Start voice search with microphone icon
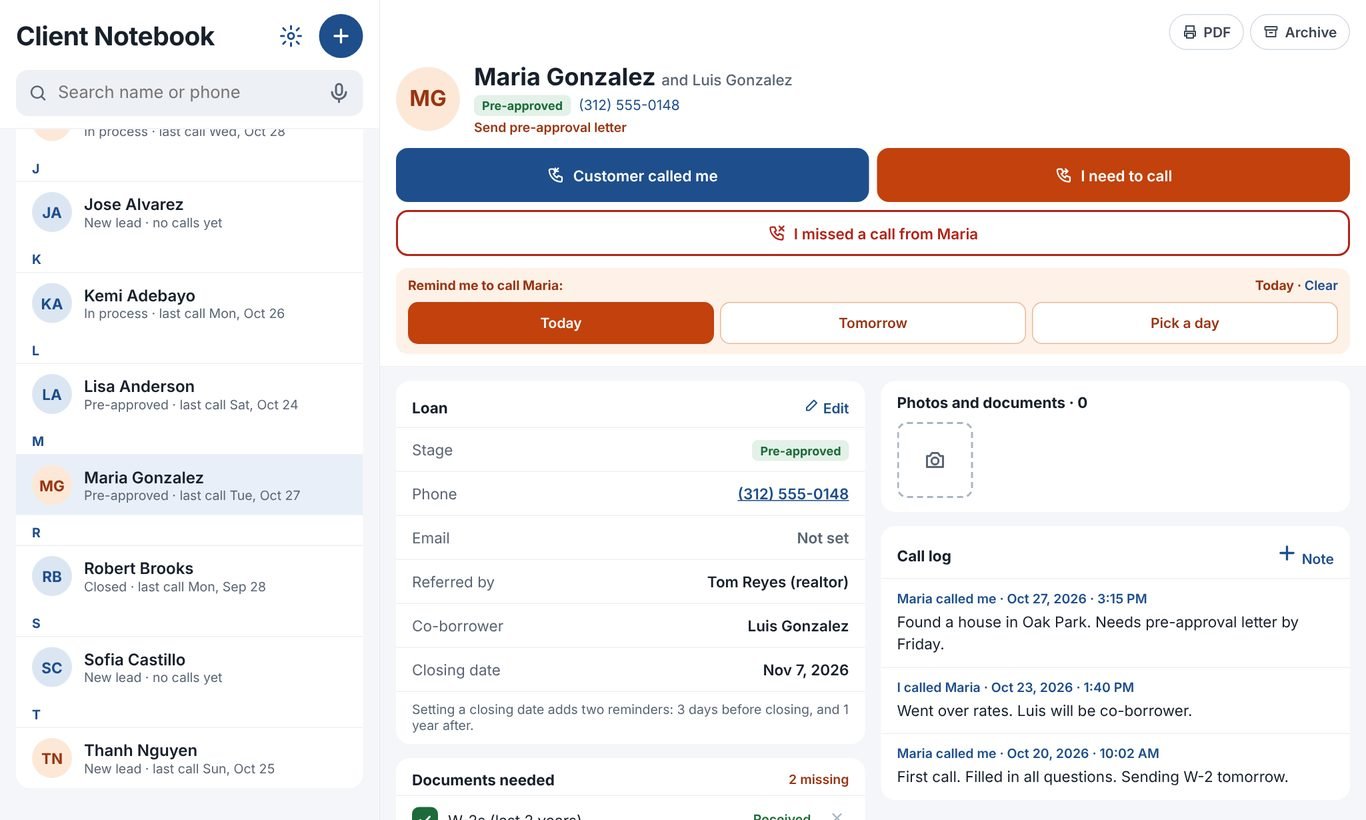Viewport: 1366px width, 820px height. [339, 93]
